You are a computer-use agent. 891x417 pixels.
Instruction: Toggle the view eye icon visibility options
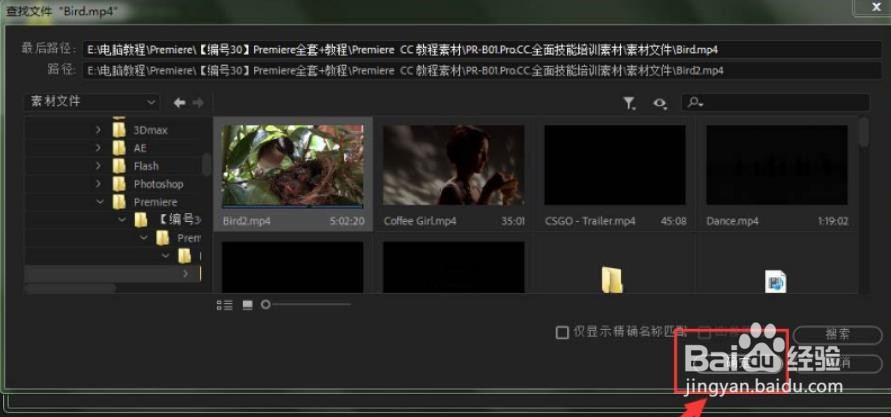click(660, 103)
